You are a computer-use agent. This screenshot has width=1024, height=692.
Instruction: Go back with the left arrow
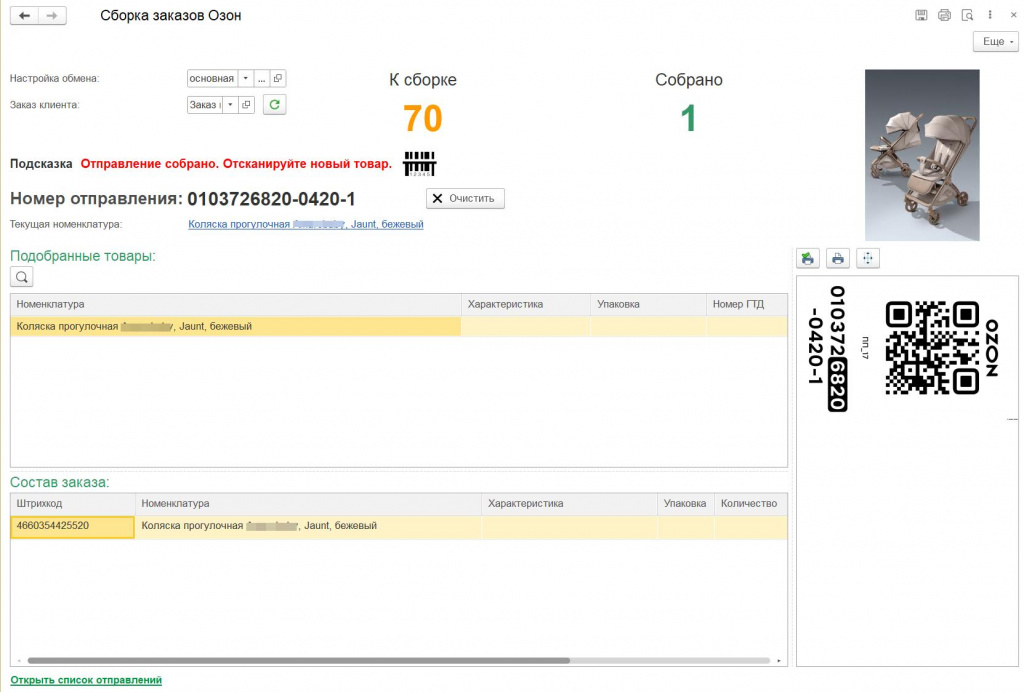(24, 16)
